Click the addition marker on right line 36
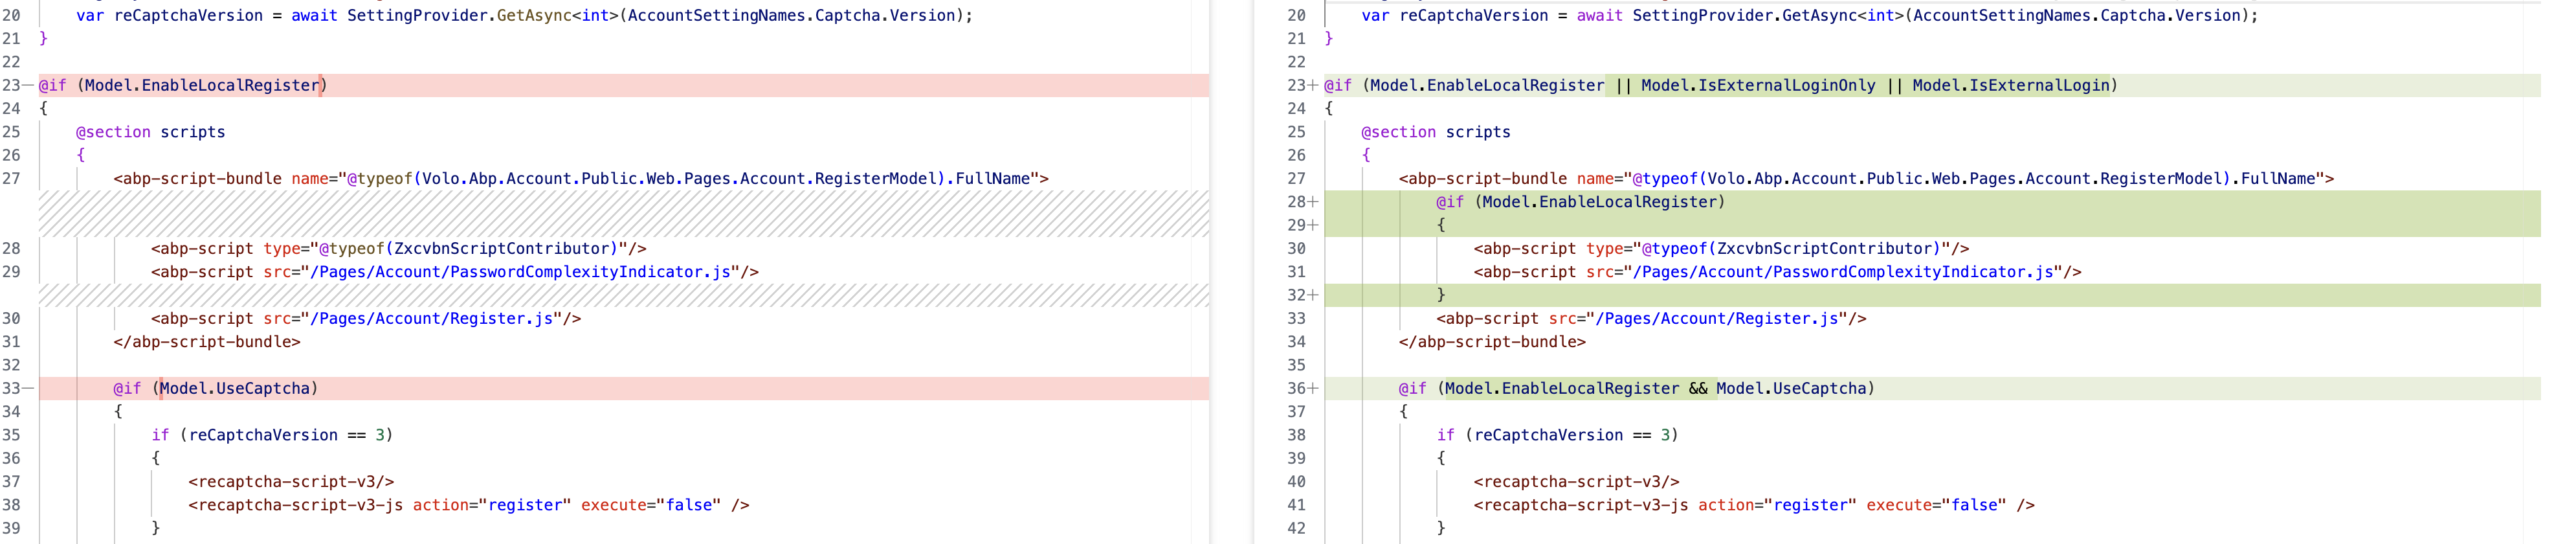The height and width of the screenshot is (544, 2576). point(1313,389)
